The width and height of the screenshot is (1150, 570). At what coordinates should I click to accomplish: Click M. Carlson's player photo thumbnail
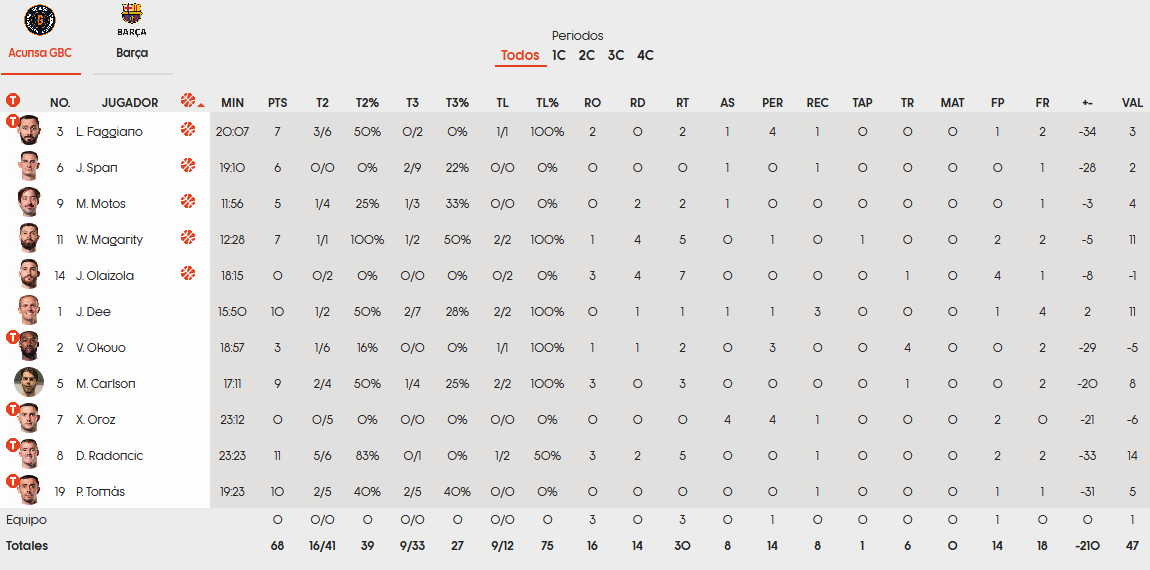pyautogui.click(x=29, y=382)
